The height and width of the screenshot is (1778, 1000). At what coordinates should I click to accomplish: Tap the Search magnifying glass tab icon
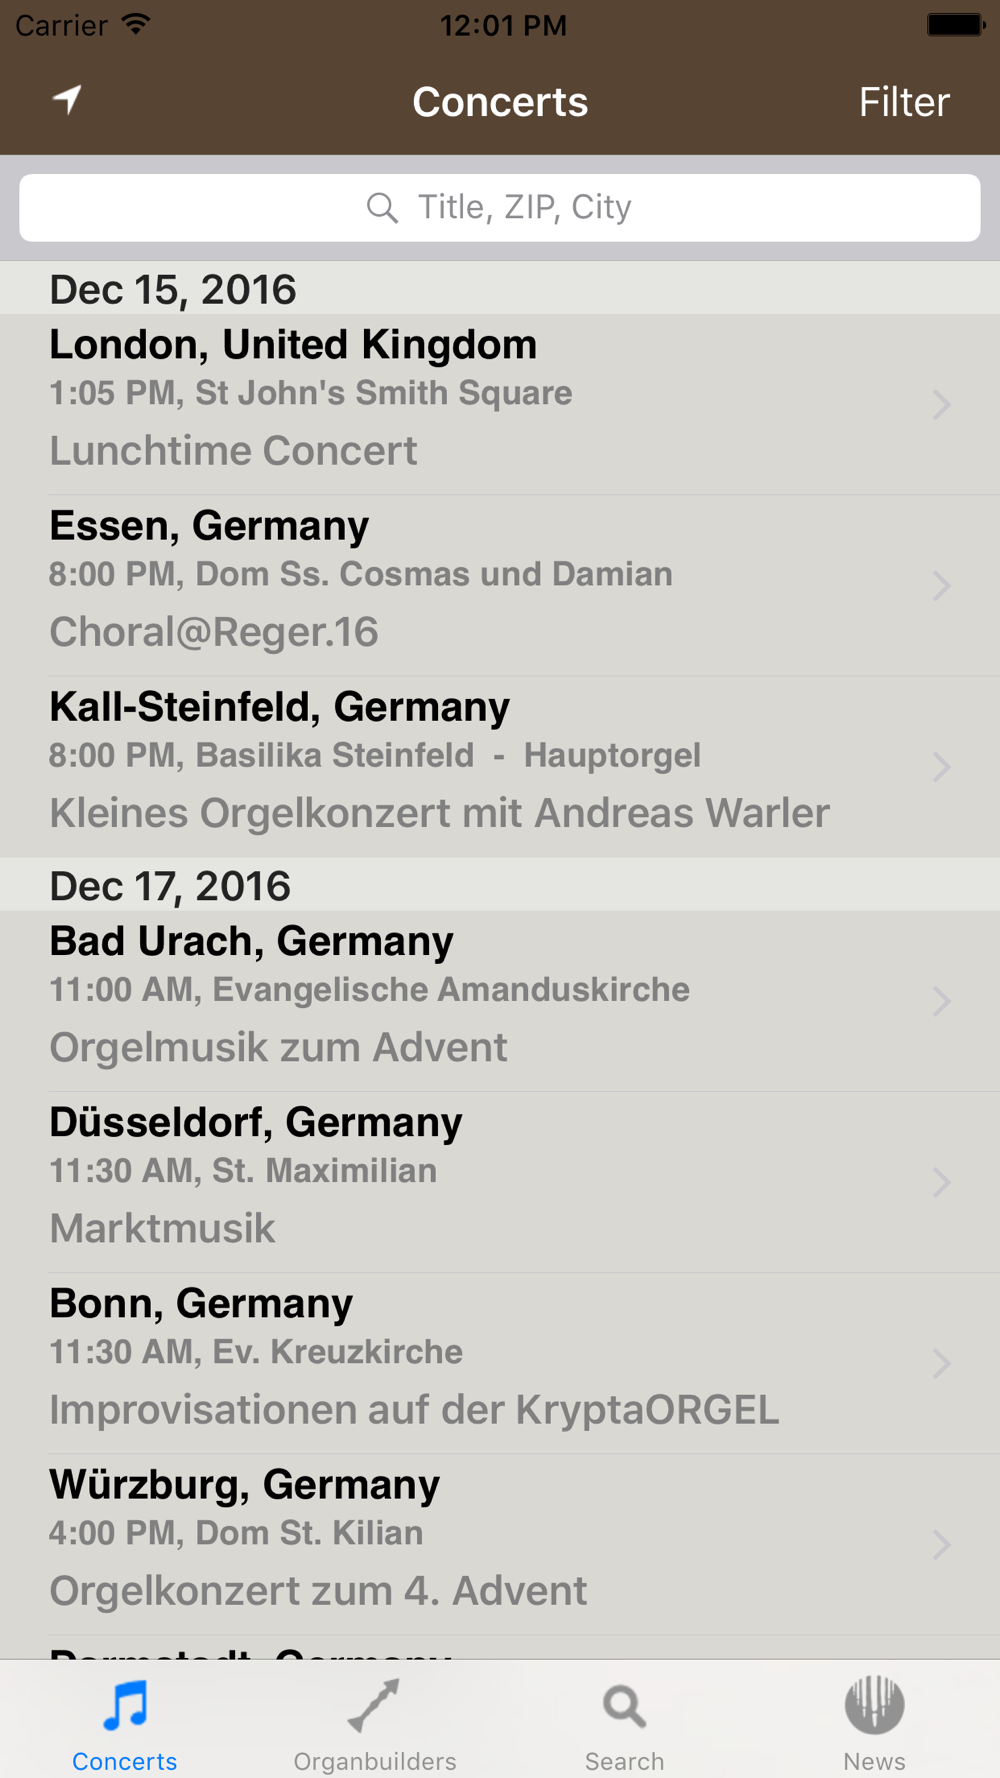[624, 1707]
